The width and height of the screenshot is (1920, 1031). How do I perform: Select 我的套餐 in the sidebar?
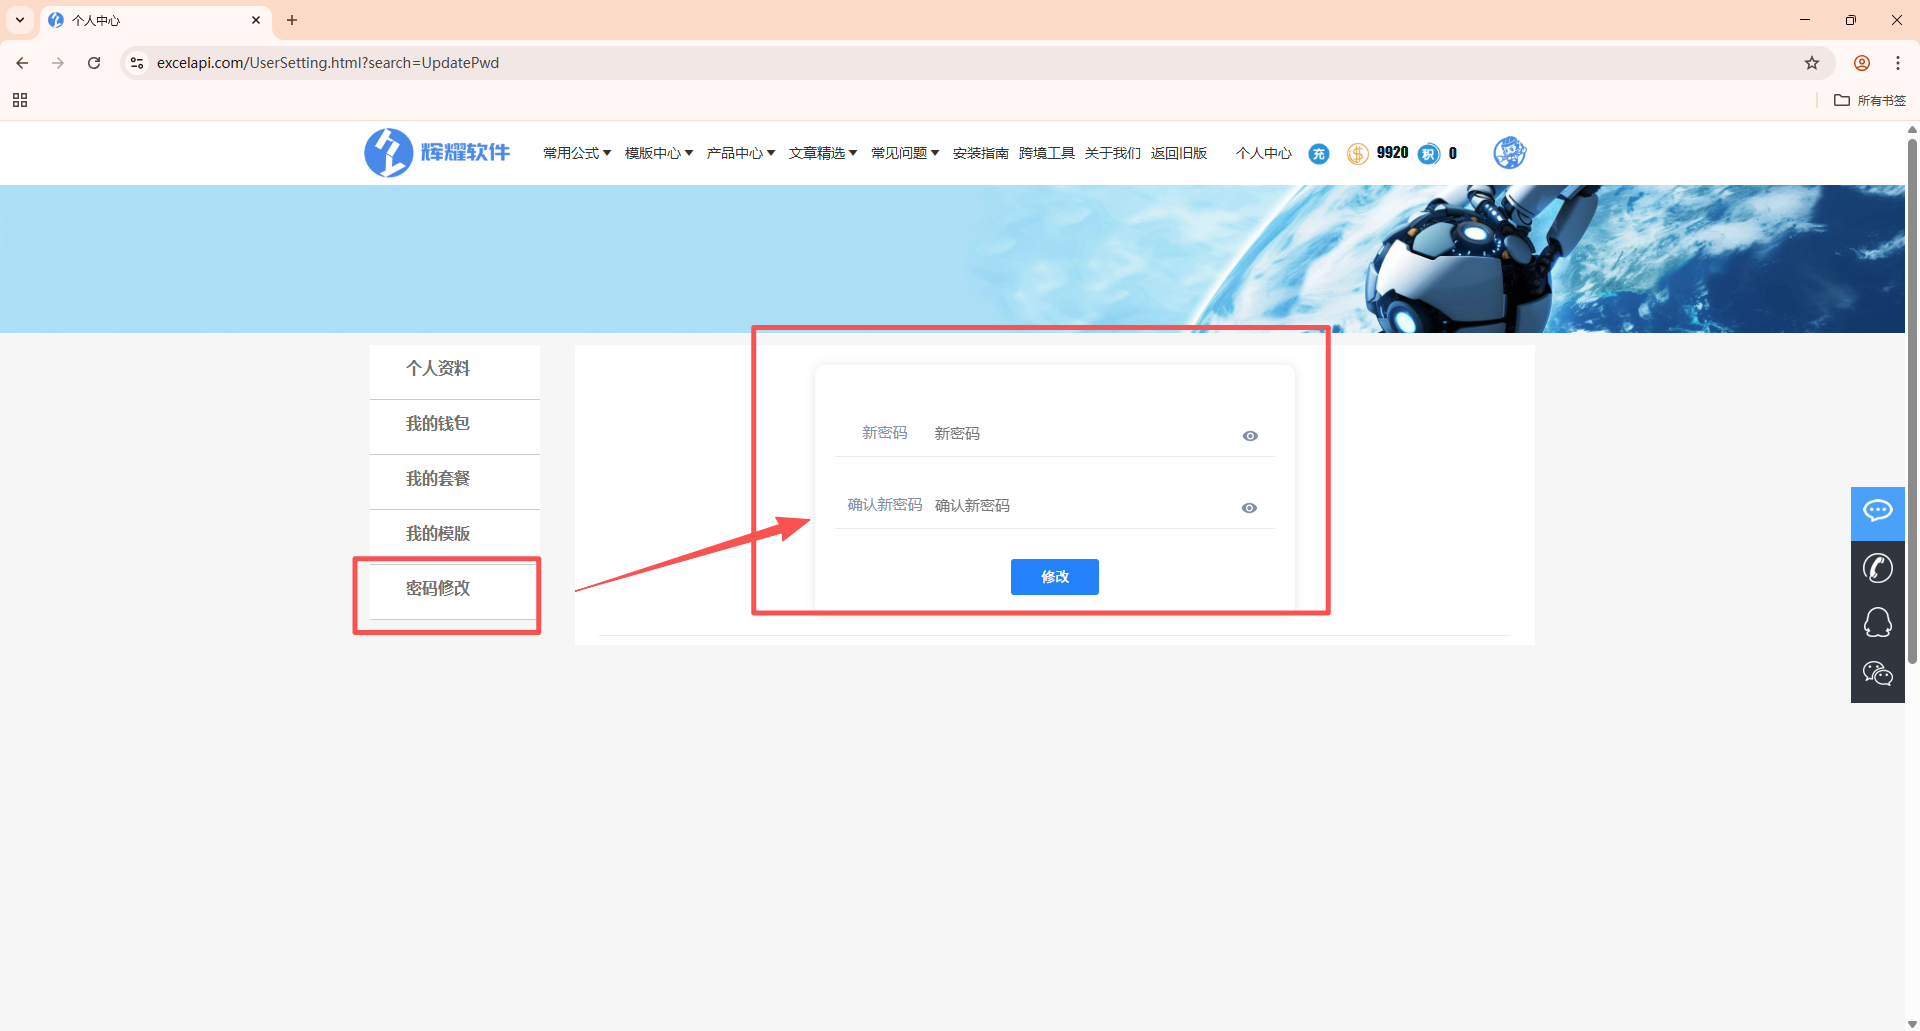pyautogui.click(x=455, y=482)
